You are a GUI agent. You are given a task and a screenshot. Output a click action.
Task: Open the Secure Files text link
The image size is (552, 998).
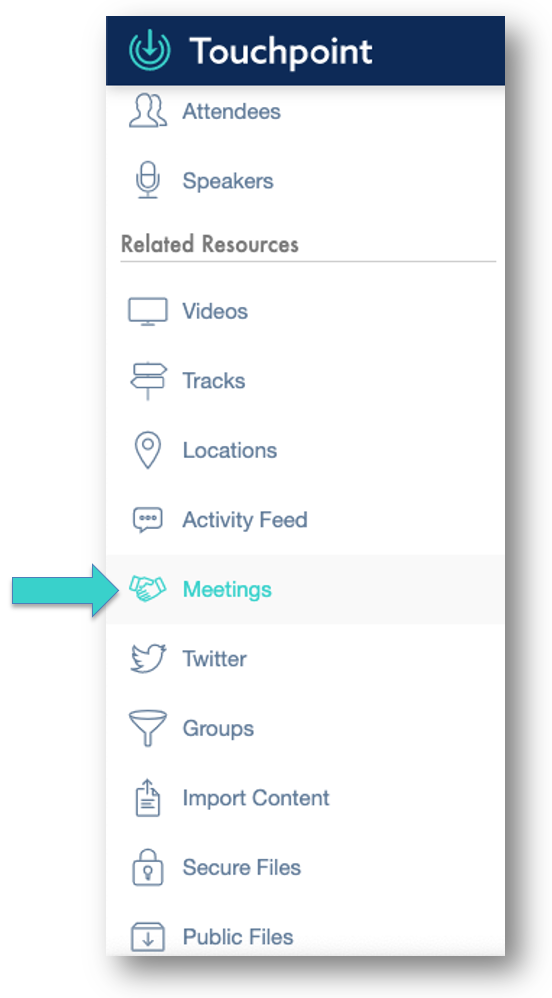(x=241, y=867)
